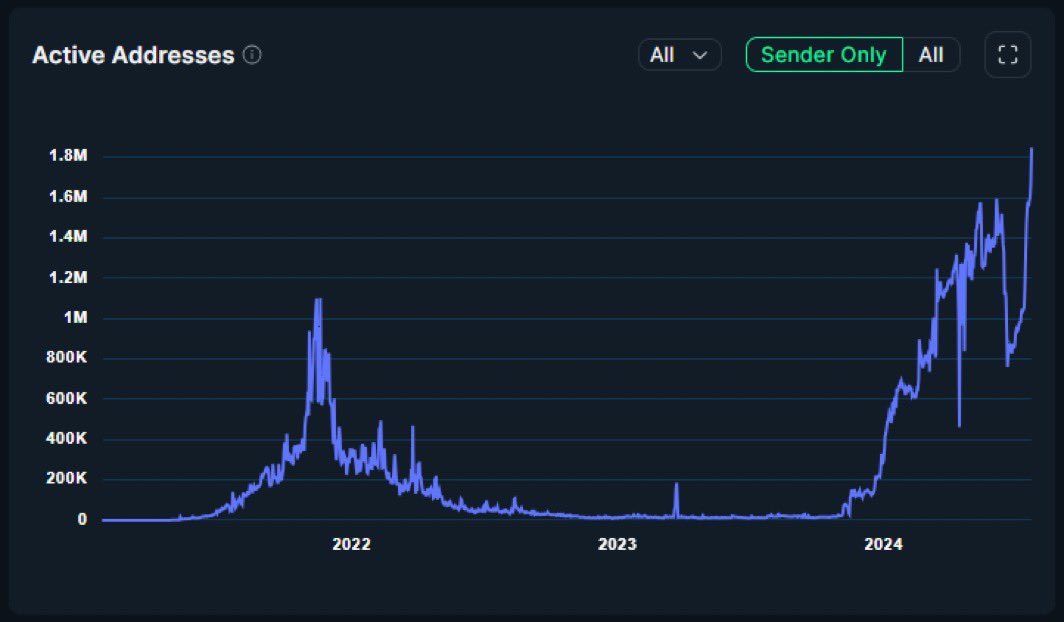Click the 0 y-axis label
The height and width of the screenshot is (622, 1064).
click(82, 519)
